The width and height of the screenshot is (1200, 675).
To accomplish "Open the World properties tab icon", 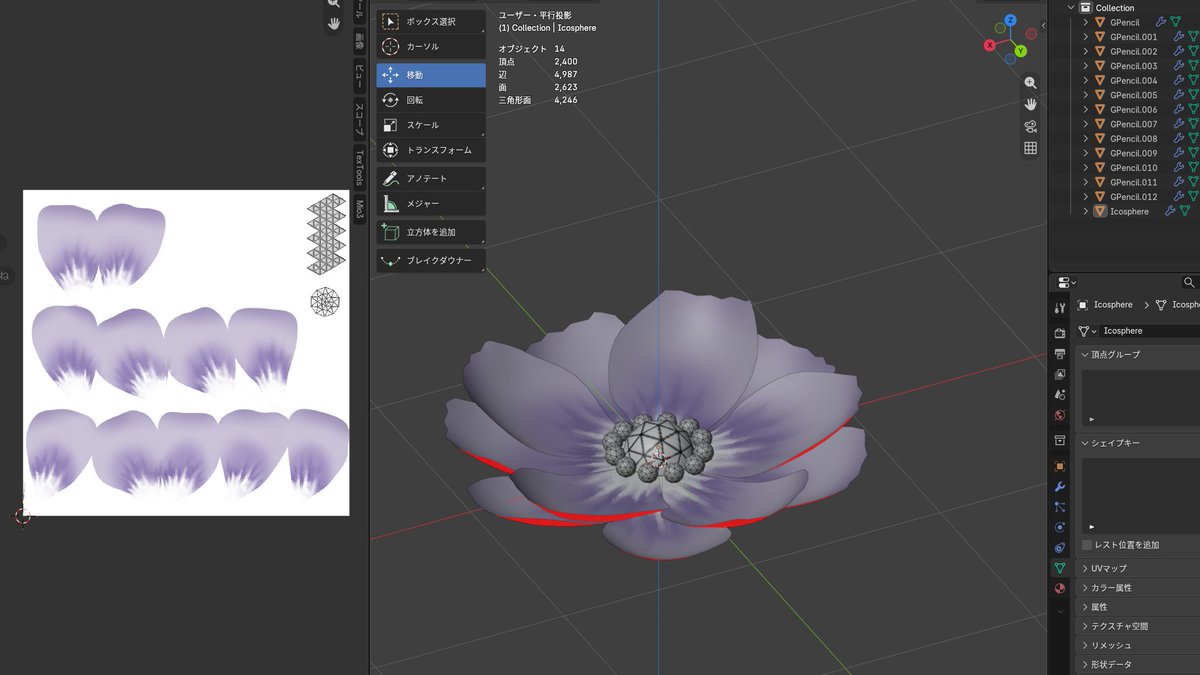I will click(x=1060, y=415).
